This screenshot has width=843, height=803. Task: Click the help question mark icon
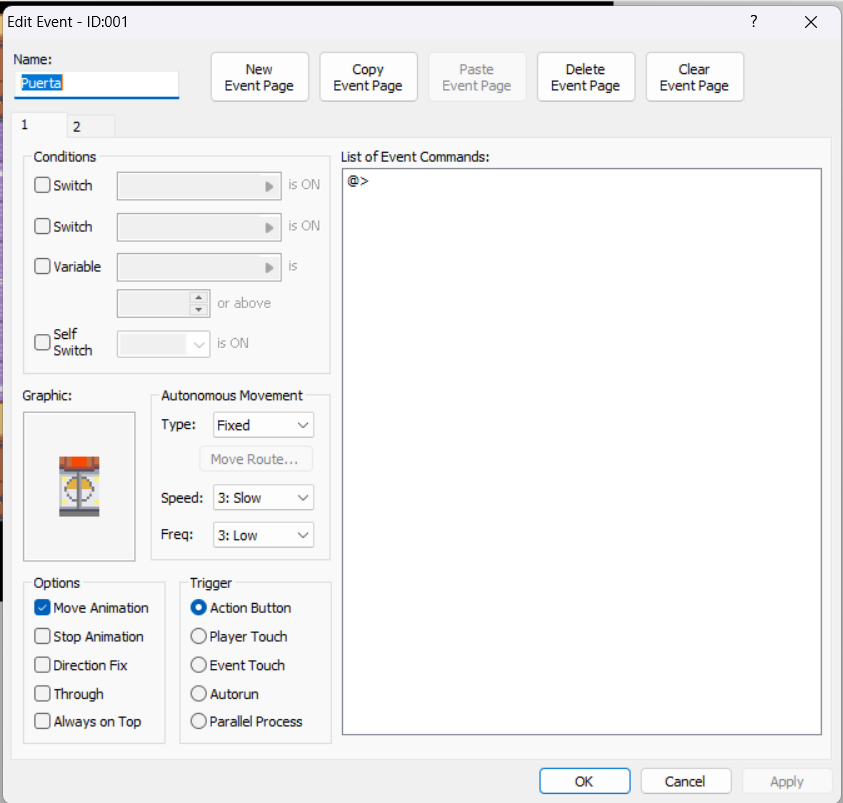754,21
